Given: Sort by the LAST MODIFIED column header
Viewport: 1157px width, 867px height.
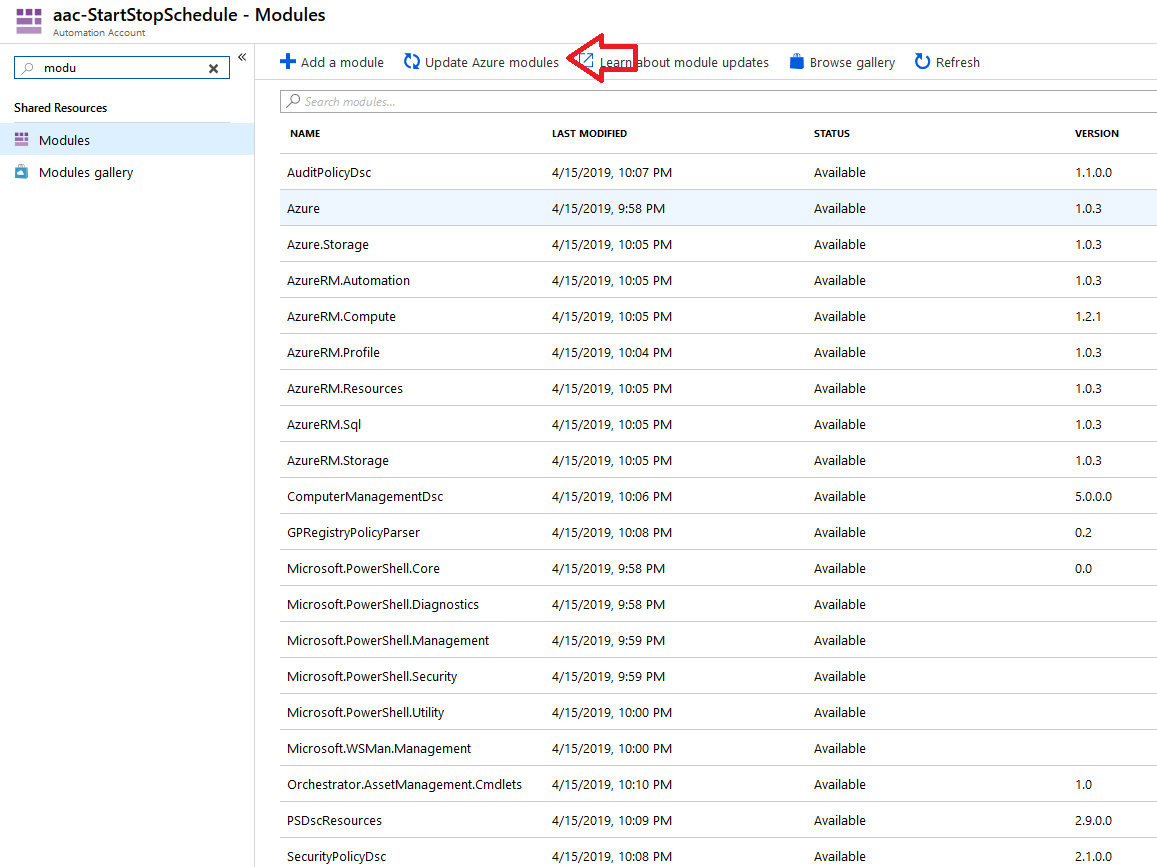Looking at the screenshot, I should point(589,134).
